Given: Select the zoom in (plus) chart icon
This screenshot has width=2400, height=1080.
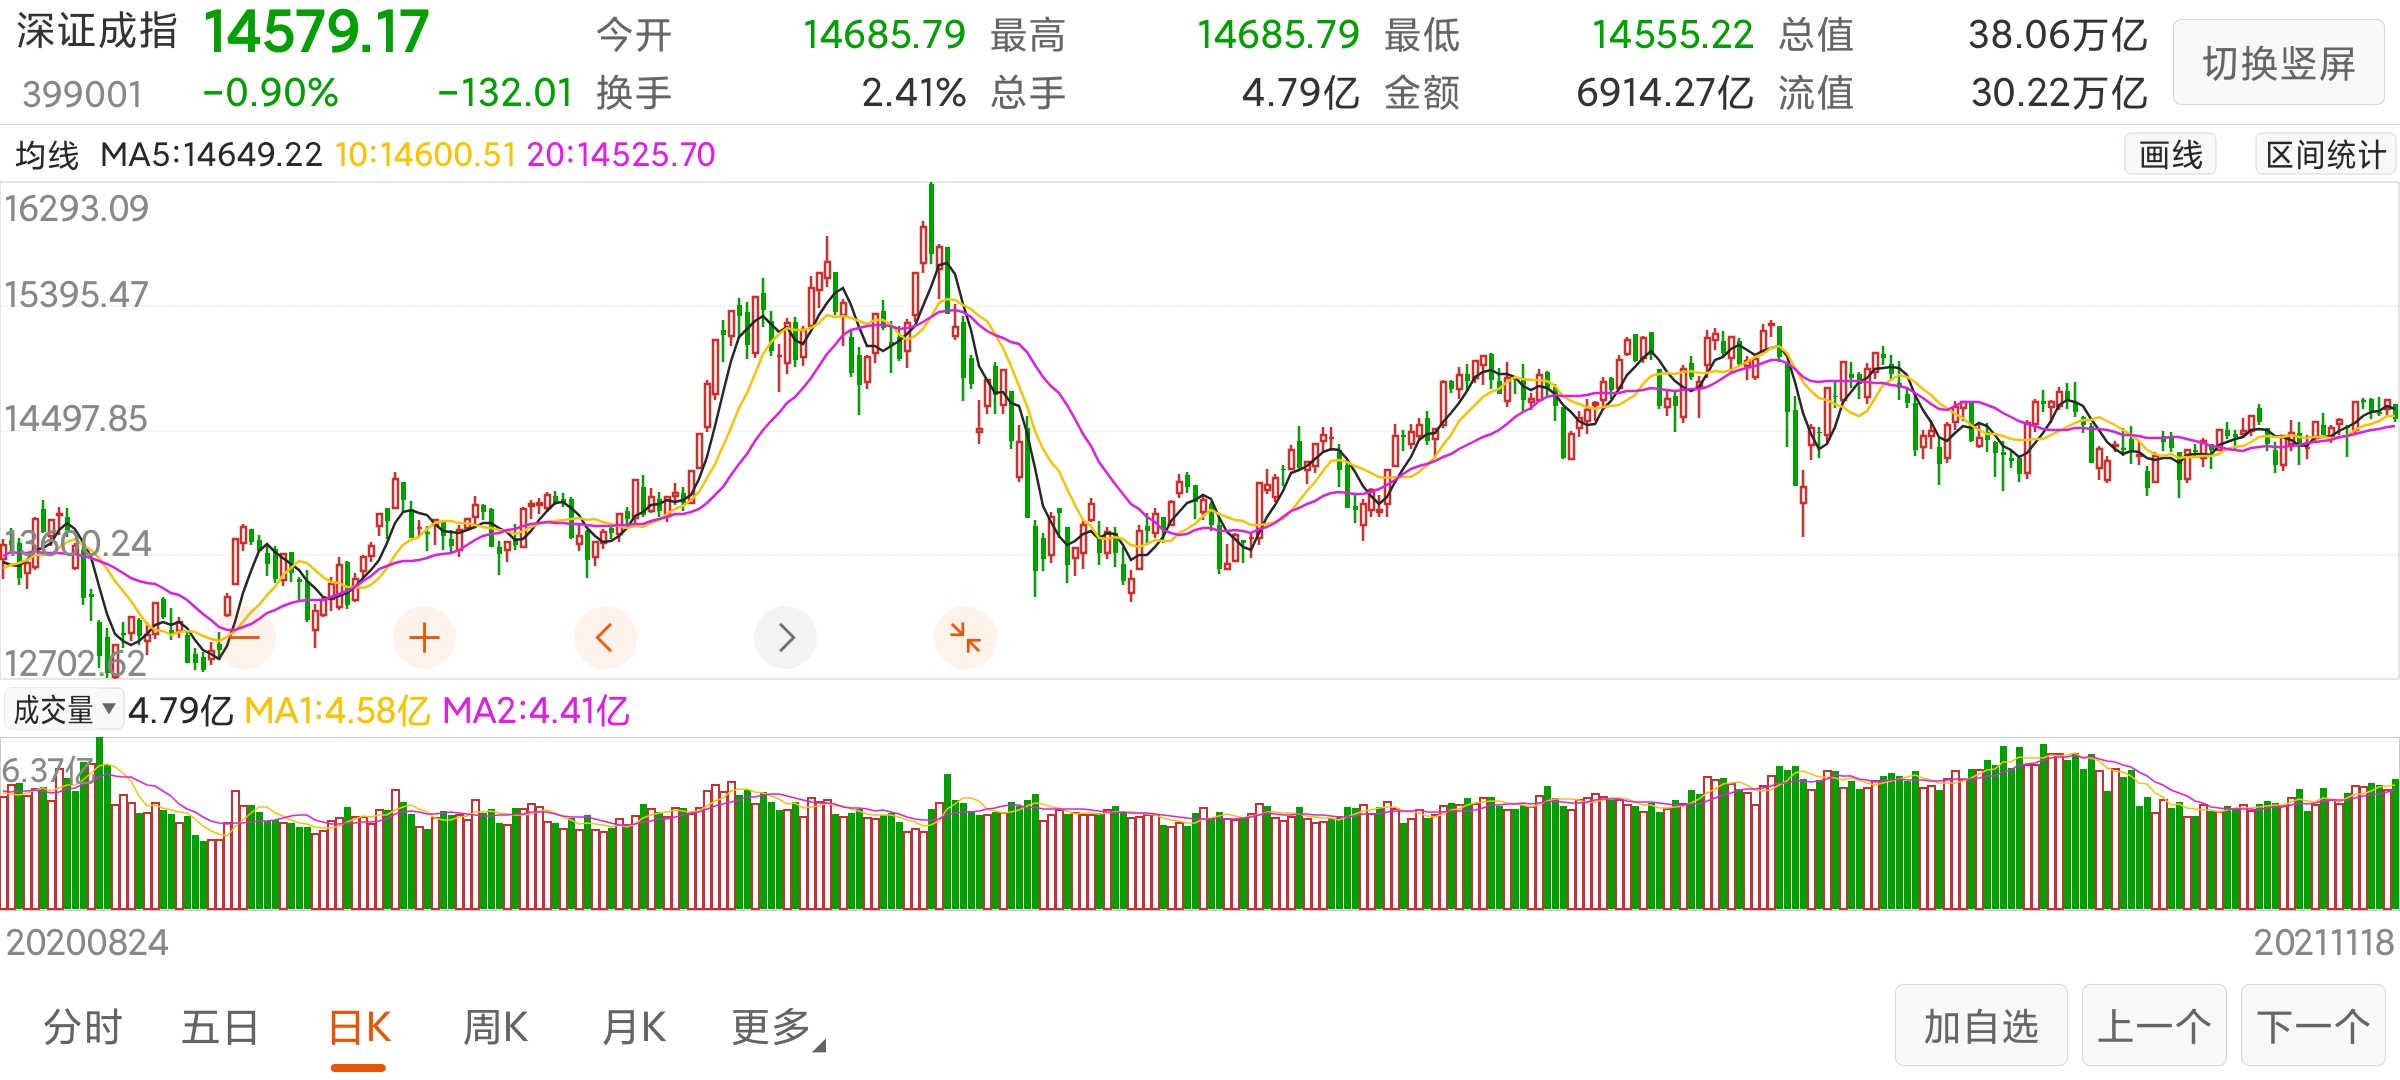Looking at the screenshot, I should (x=424, y=637).
